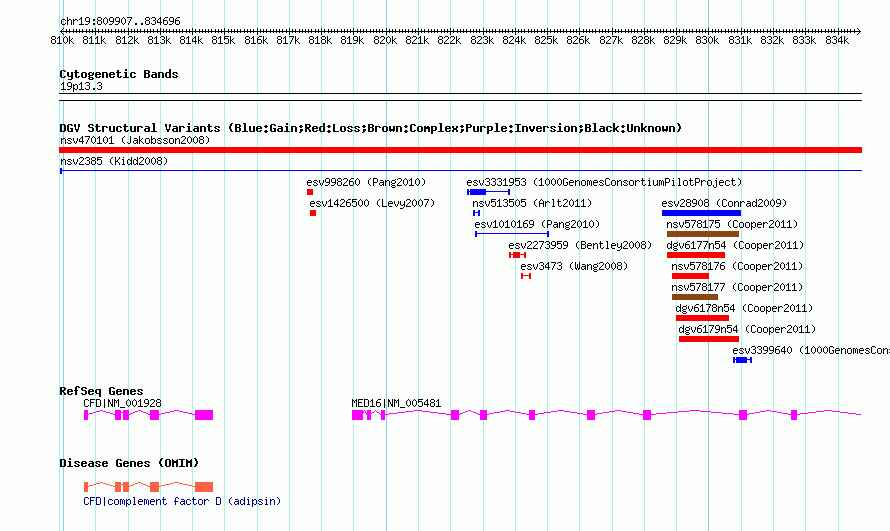Click the esv2273959 (Bentley2008) label
The width and height of the screenshot is (890, 531).
pos(580,245)
